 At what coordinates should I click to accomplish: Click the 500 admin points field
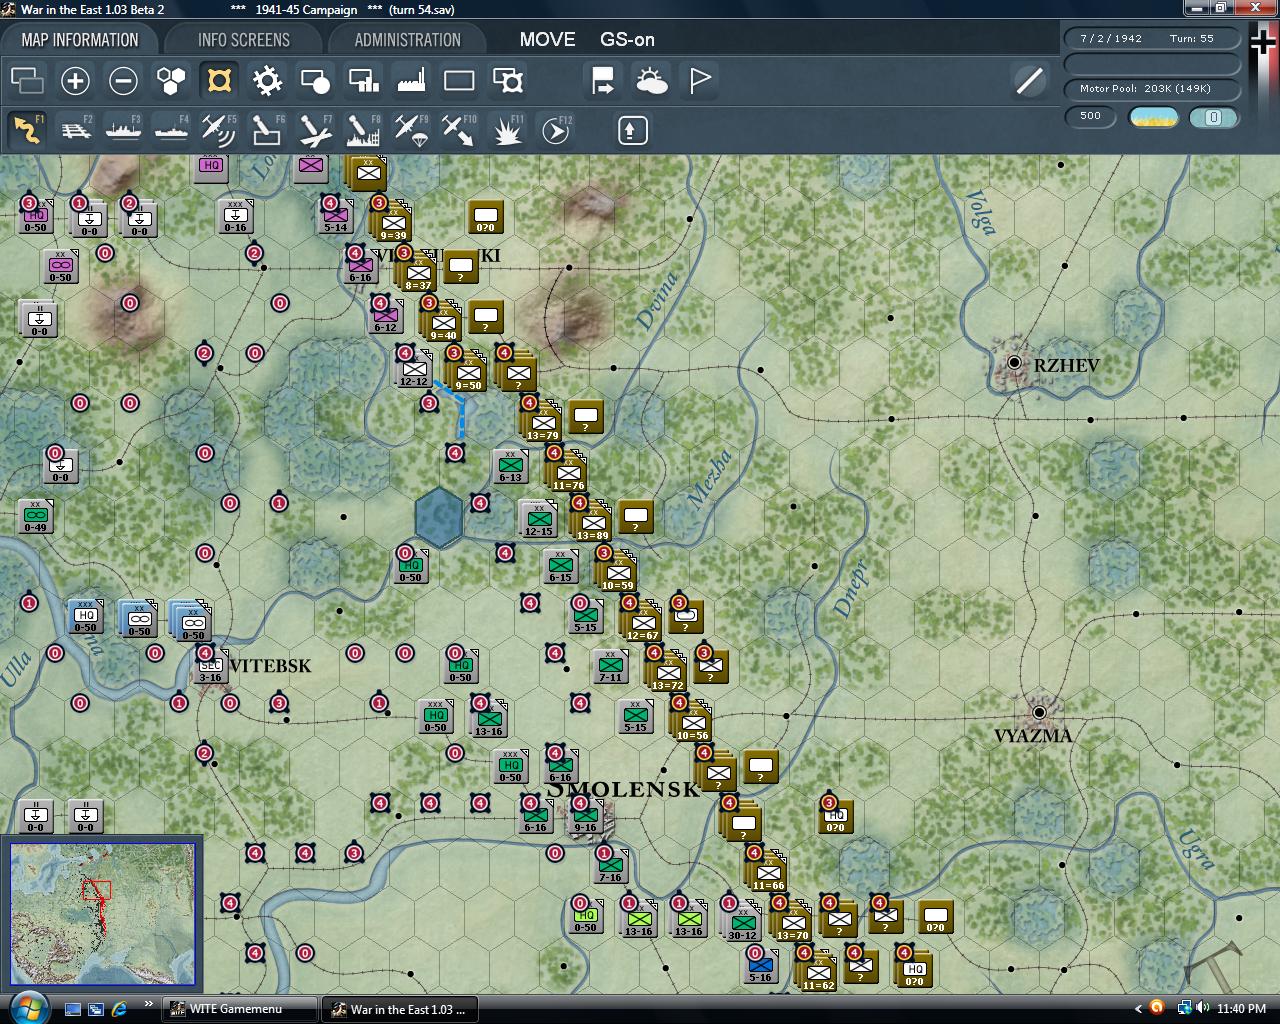(x=1091, y=117)
